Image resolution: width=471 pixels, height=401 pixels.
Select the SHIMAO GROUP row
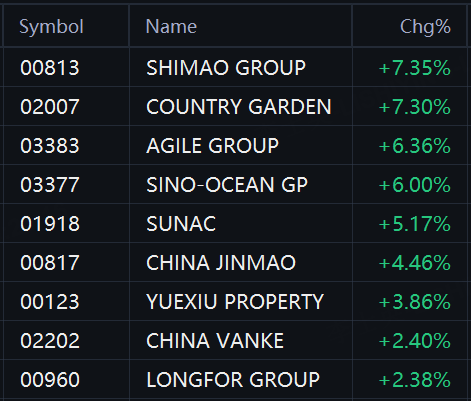pyautogui.click(x=235, y=67)
